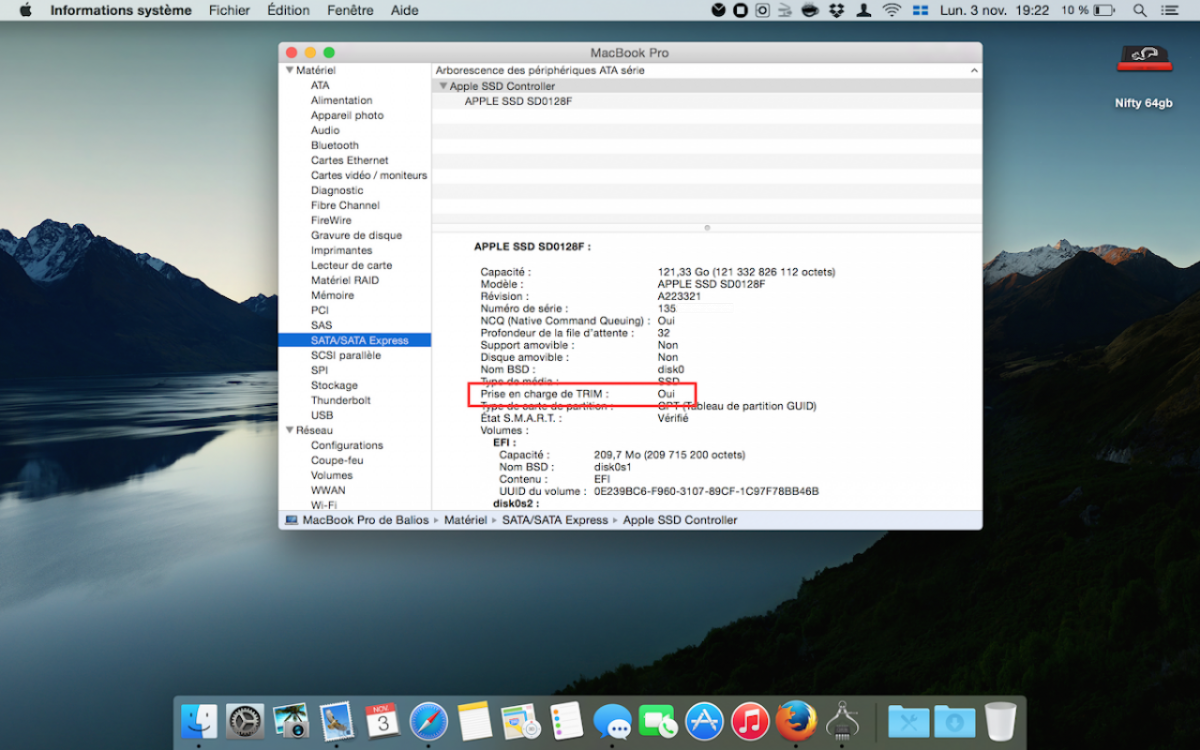Image resolution: width=1200 pixels, height=750 pixels.
Task: Click the pane splitter handle dot
Action: click(707, 228)
